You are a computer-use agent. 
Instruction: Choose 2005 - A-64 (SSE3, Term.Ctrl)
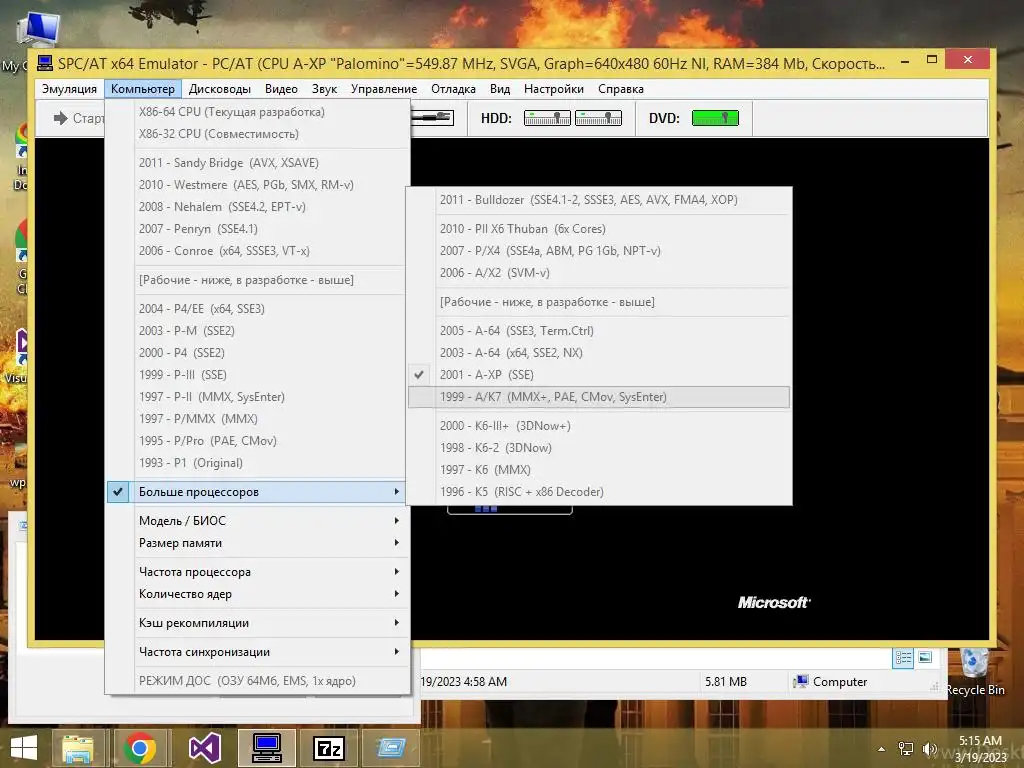(x=599, y=331)
